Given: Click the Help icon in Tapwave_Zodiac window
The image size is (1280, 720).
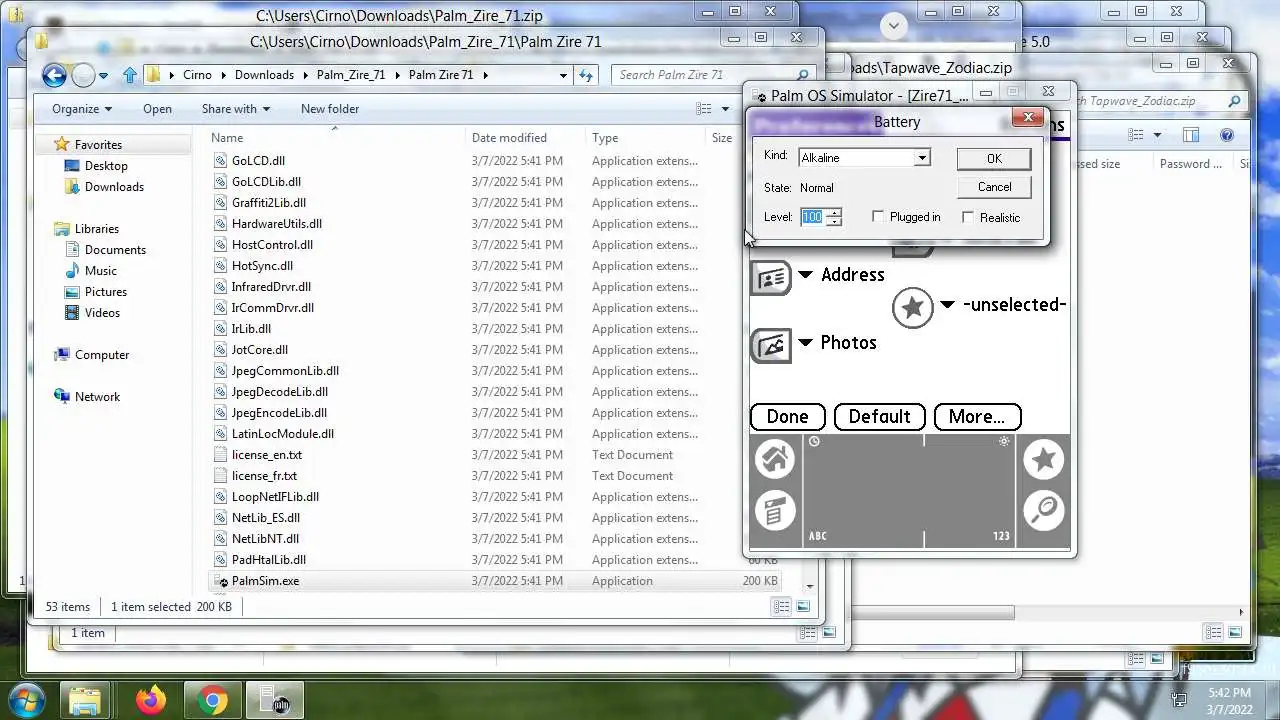Looking at the screenshot, I should (x=1227, y=135).
